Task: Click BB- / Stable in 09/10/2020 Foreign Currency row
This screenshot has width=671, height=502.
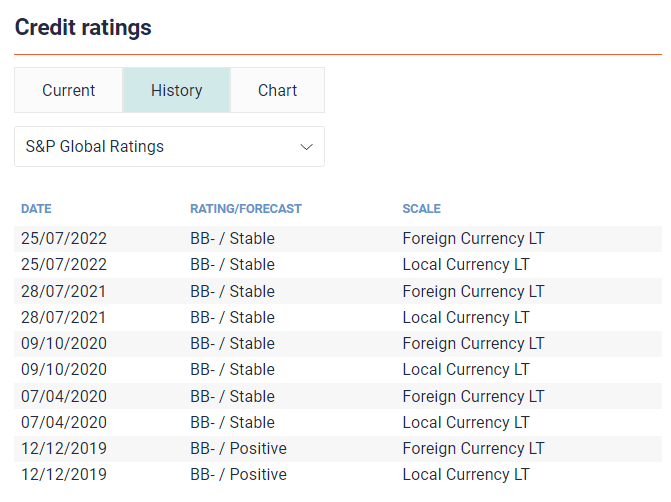Action: pos(232,343)
